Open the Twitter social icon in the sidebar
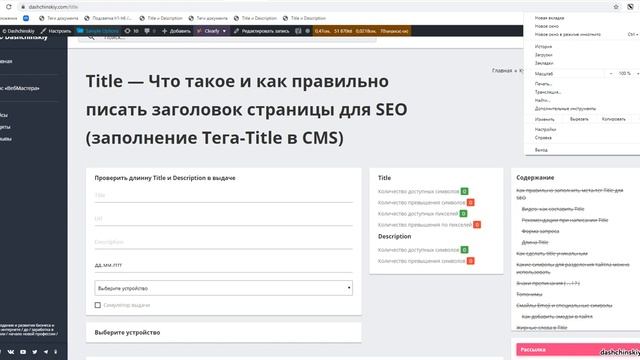 (x=35, y=352)
